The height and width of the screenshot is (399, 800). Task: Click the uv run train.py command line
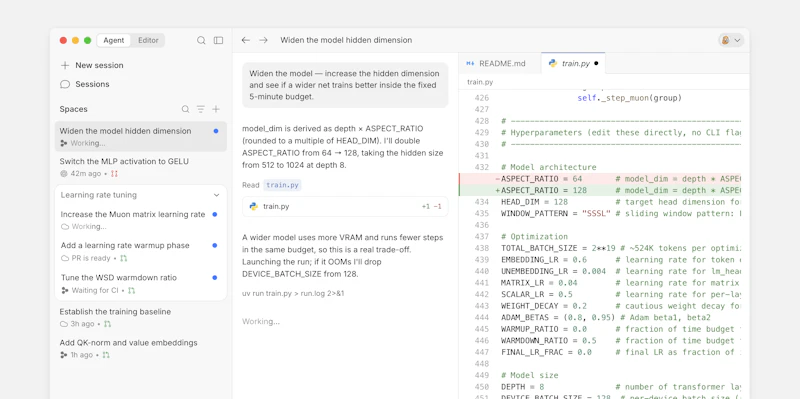click(293, 293)
